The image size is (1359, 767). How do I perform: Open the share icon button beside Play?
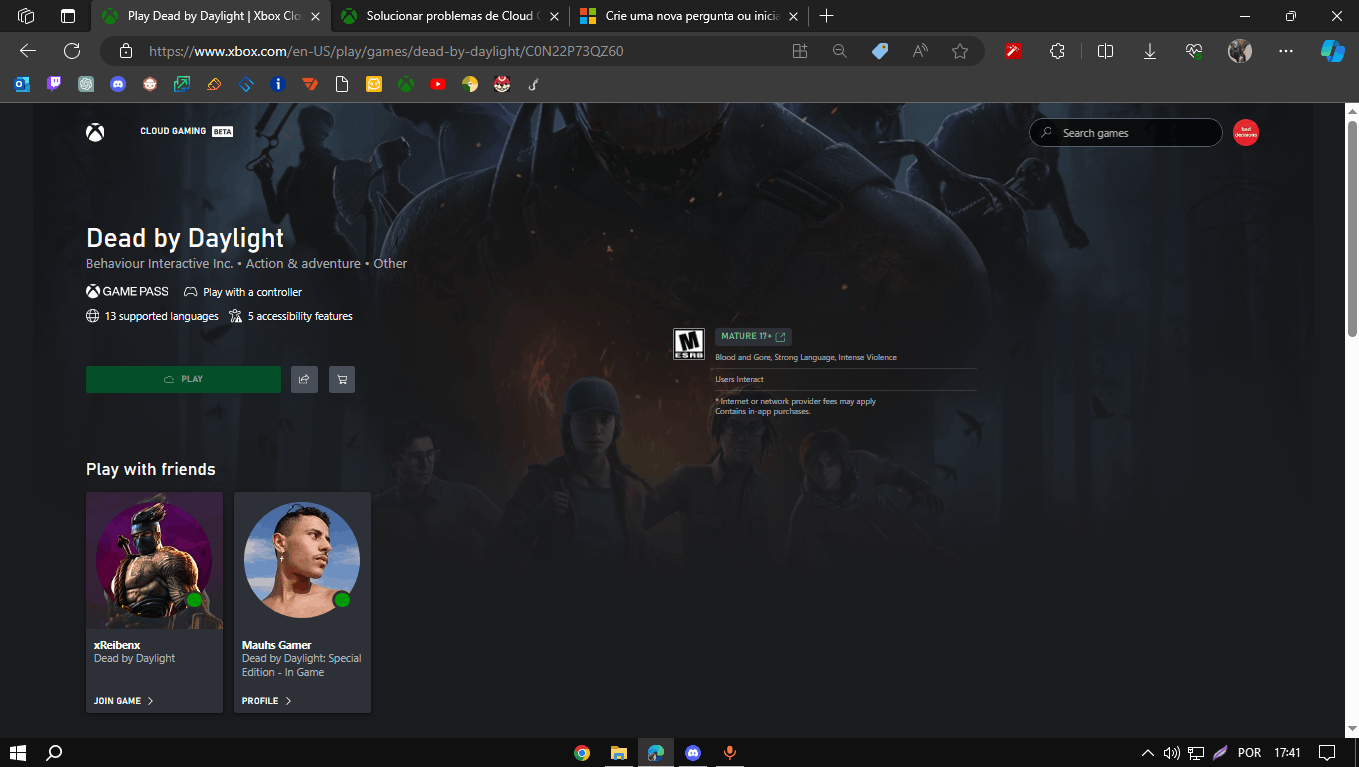tap(304, 379)
